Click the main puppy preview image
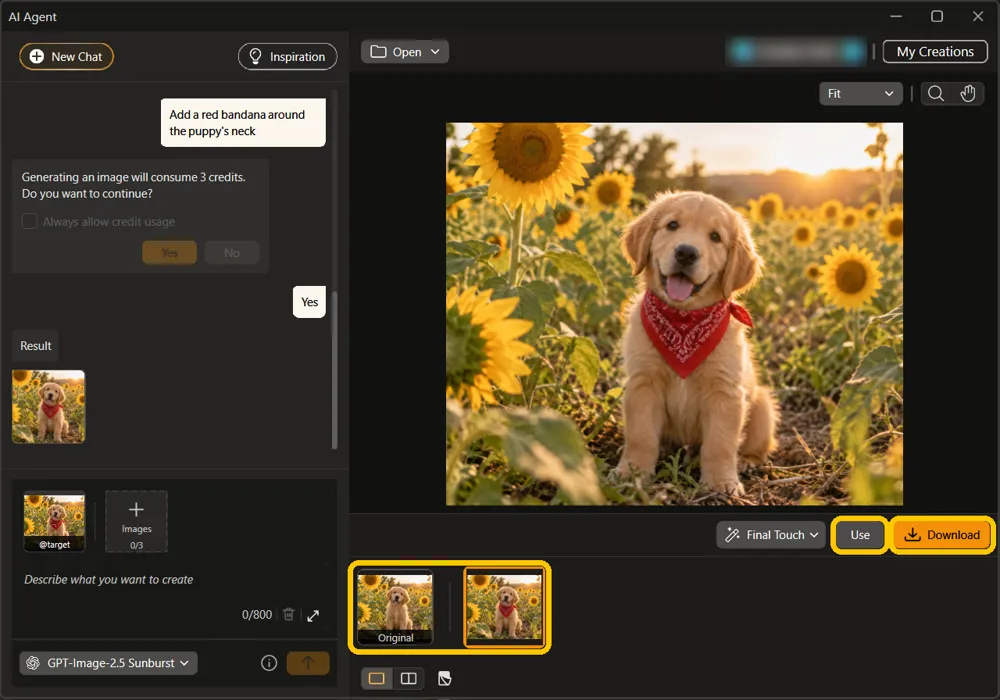The image size is (1000, 700). pos(674,314)
